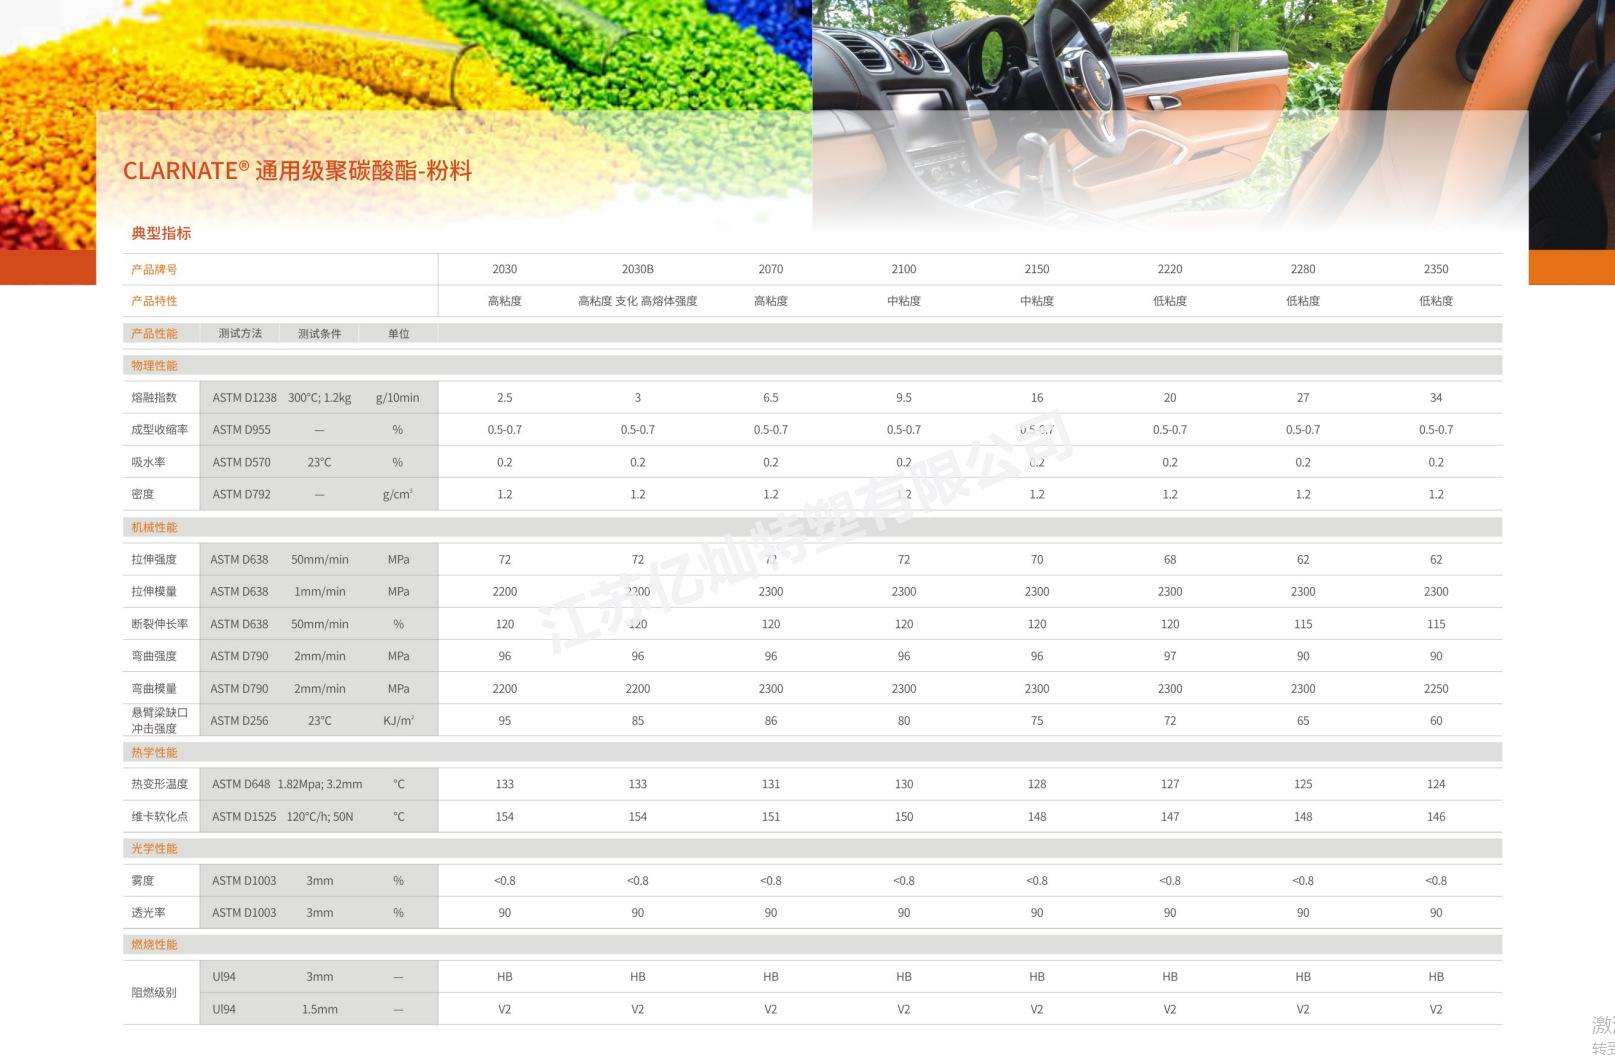Viewport: 1615px width, 1062px height.
Task: Click the "光学性能" section header
Action: 154,848
